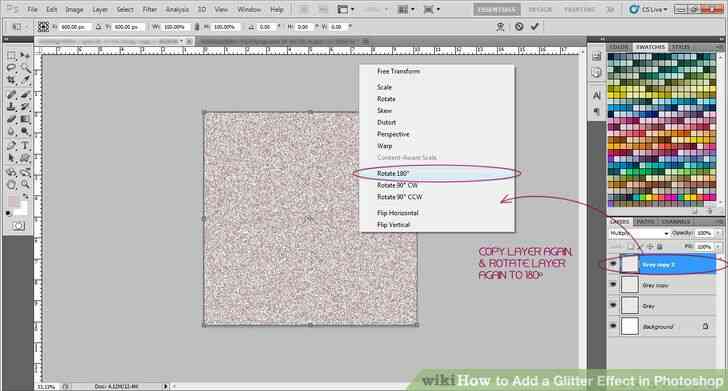Open the status bar info arrow
The width and height of the screenshot is (728, 391).
(x=165, y=386)
